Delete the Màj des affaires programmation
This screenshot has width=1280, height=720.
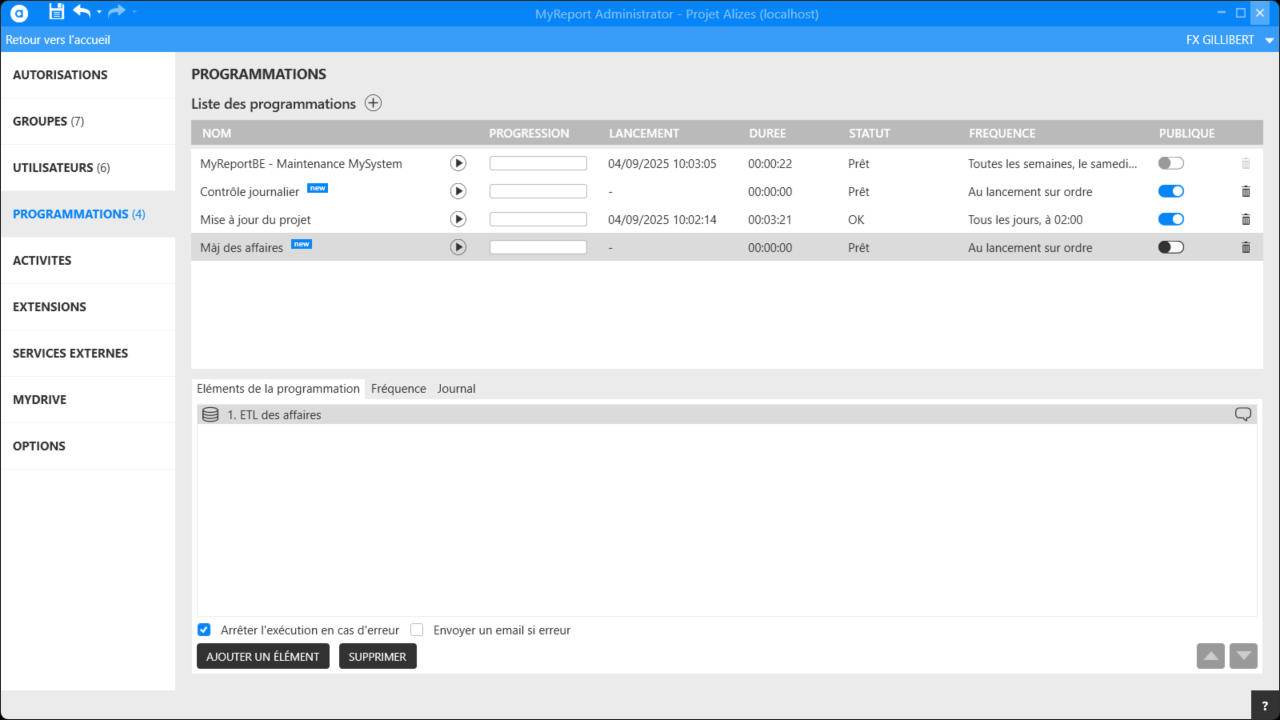coord(1245,247)
